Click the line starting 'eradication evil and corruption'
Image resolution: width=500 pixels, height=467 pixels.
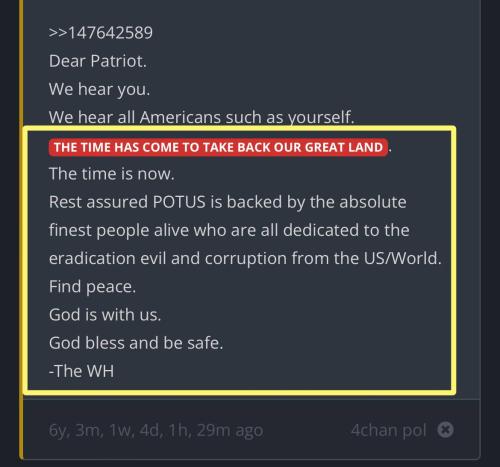245,258
